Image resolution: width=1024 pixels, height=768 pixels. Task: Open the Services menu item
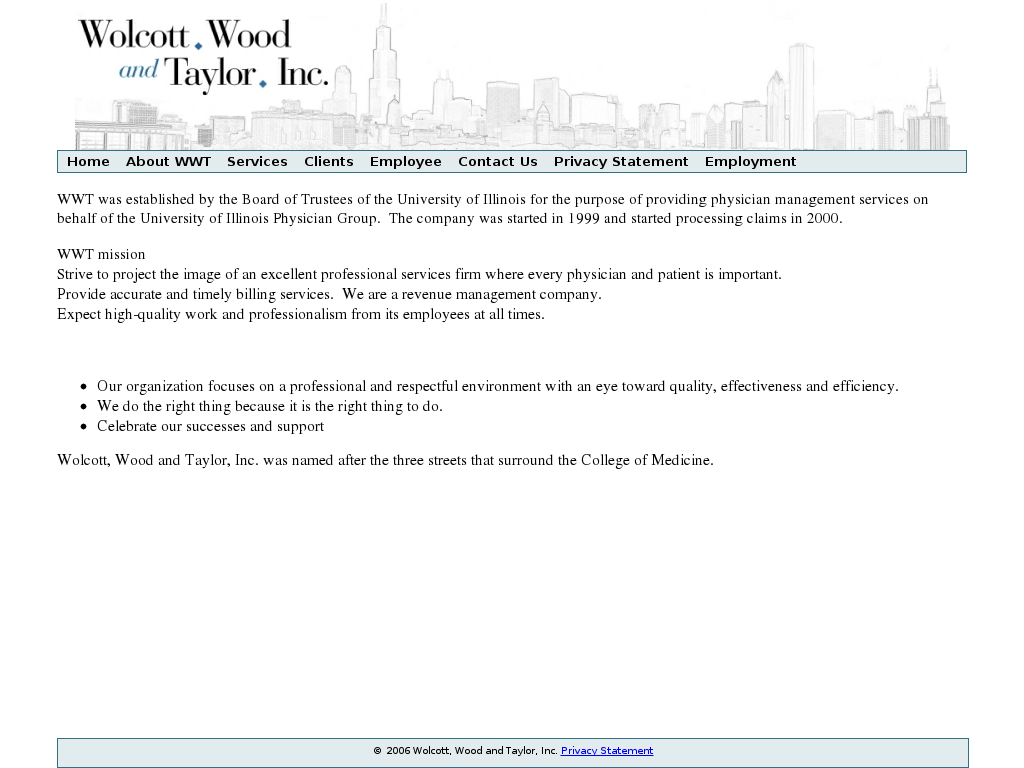(x=257, y=161)
